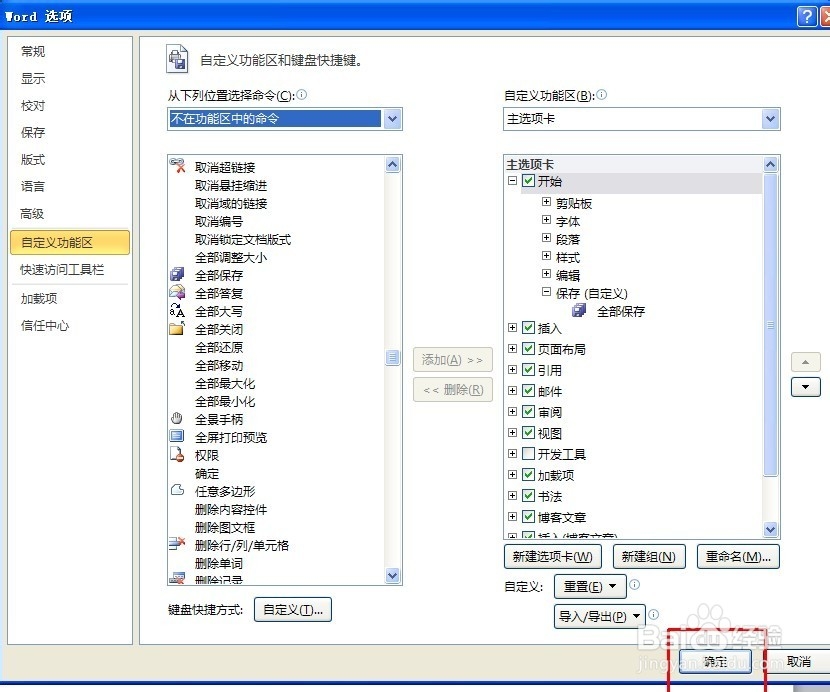This screenshot has height=692, width=830.
Task: Select 全部最大化 in the command list
Action: [225, 383]
